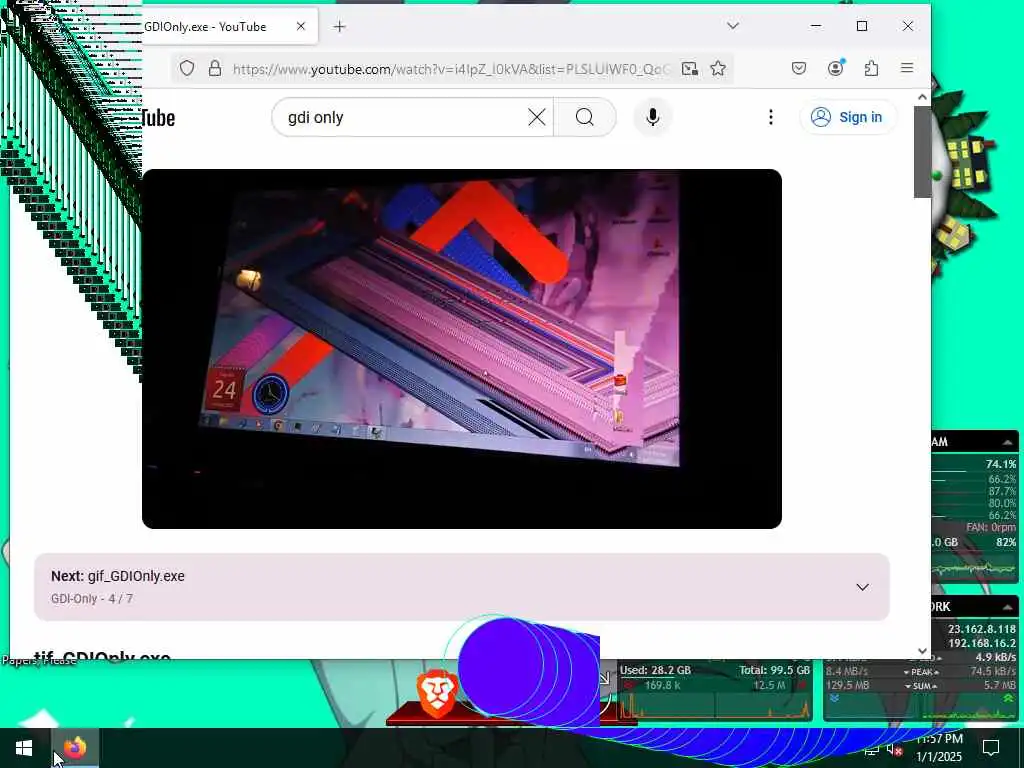Screen dimensions: 1024x768
Task: Clear the YouTube search text with X
Action: [x=537, y=118]
